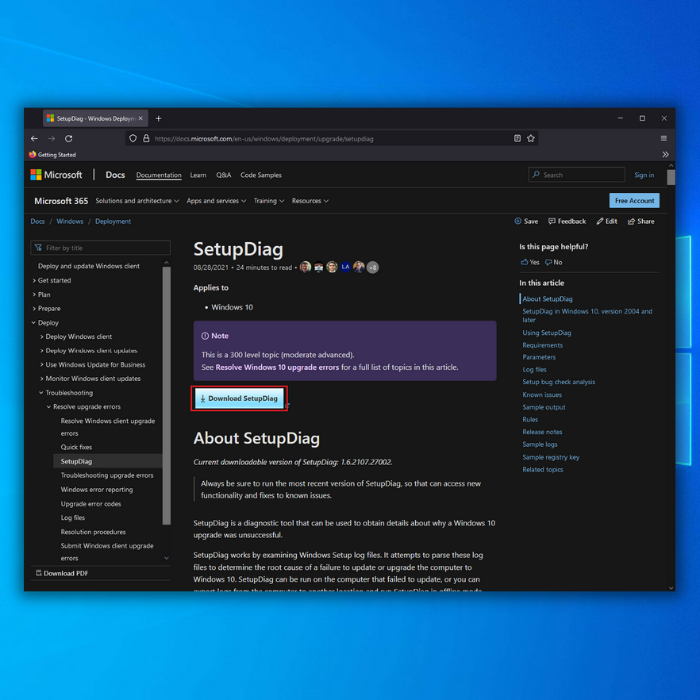This screenshot has width=700, height=700.
Task: Click the tracking protection shield icon
Action: click(x=133, y=138)
